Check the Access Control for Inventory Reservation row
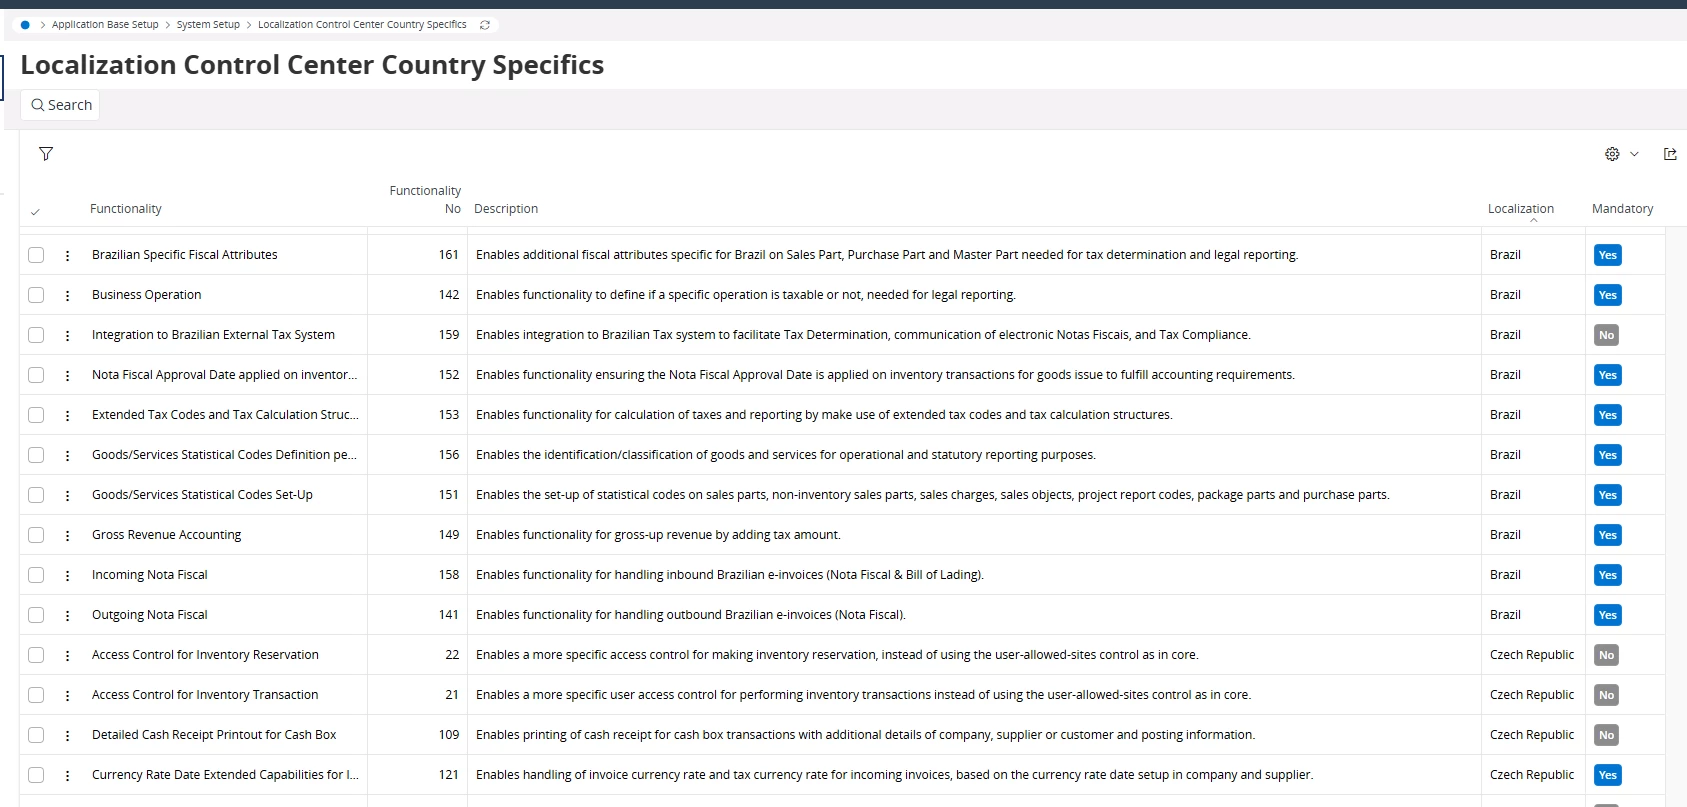The width and height of the screenshot is (1687, 807). 36,655
